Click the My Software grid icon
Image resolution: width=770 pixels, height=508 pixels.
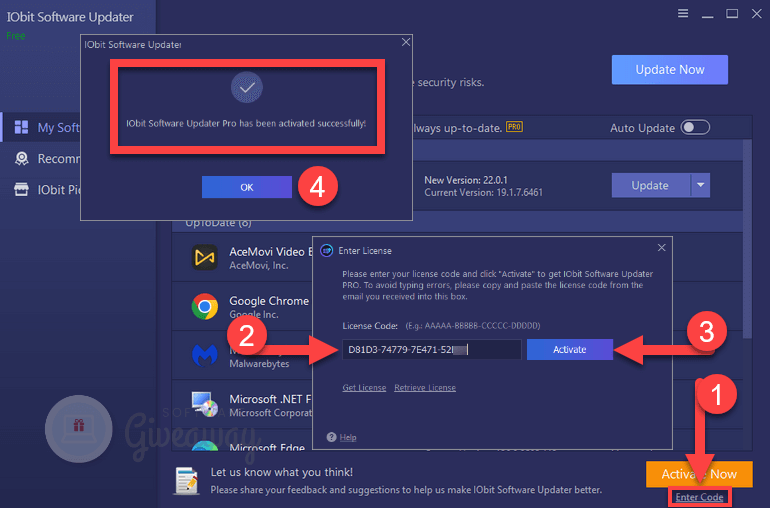click(21, 127)
